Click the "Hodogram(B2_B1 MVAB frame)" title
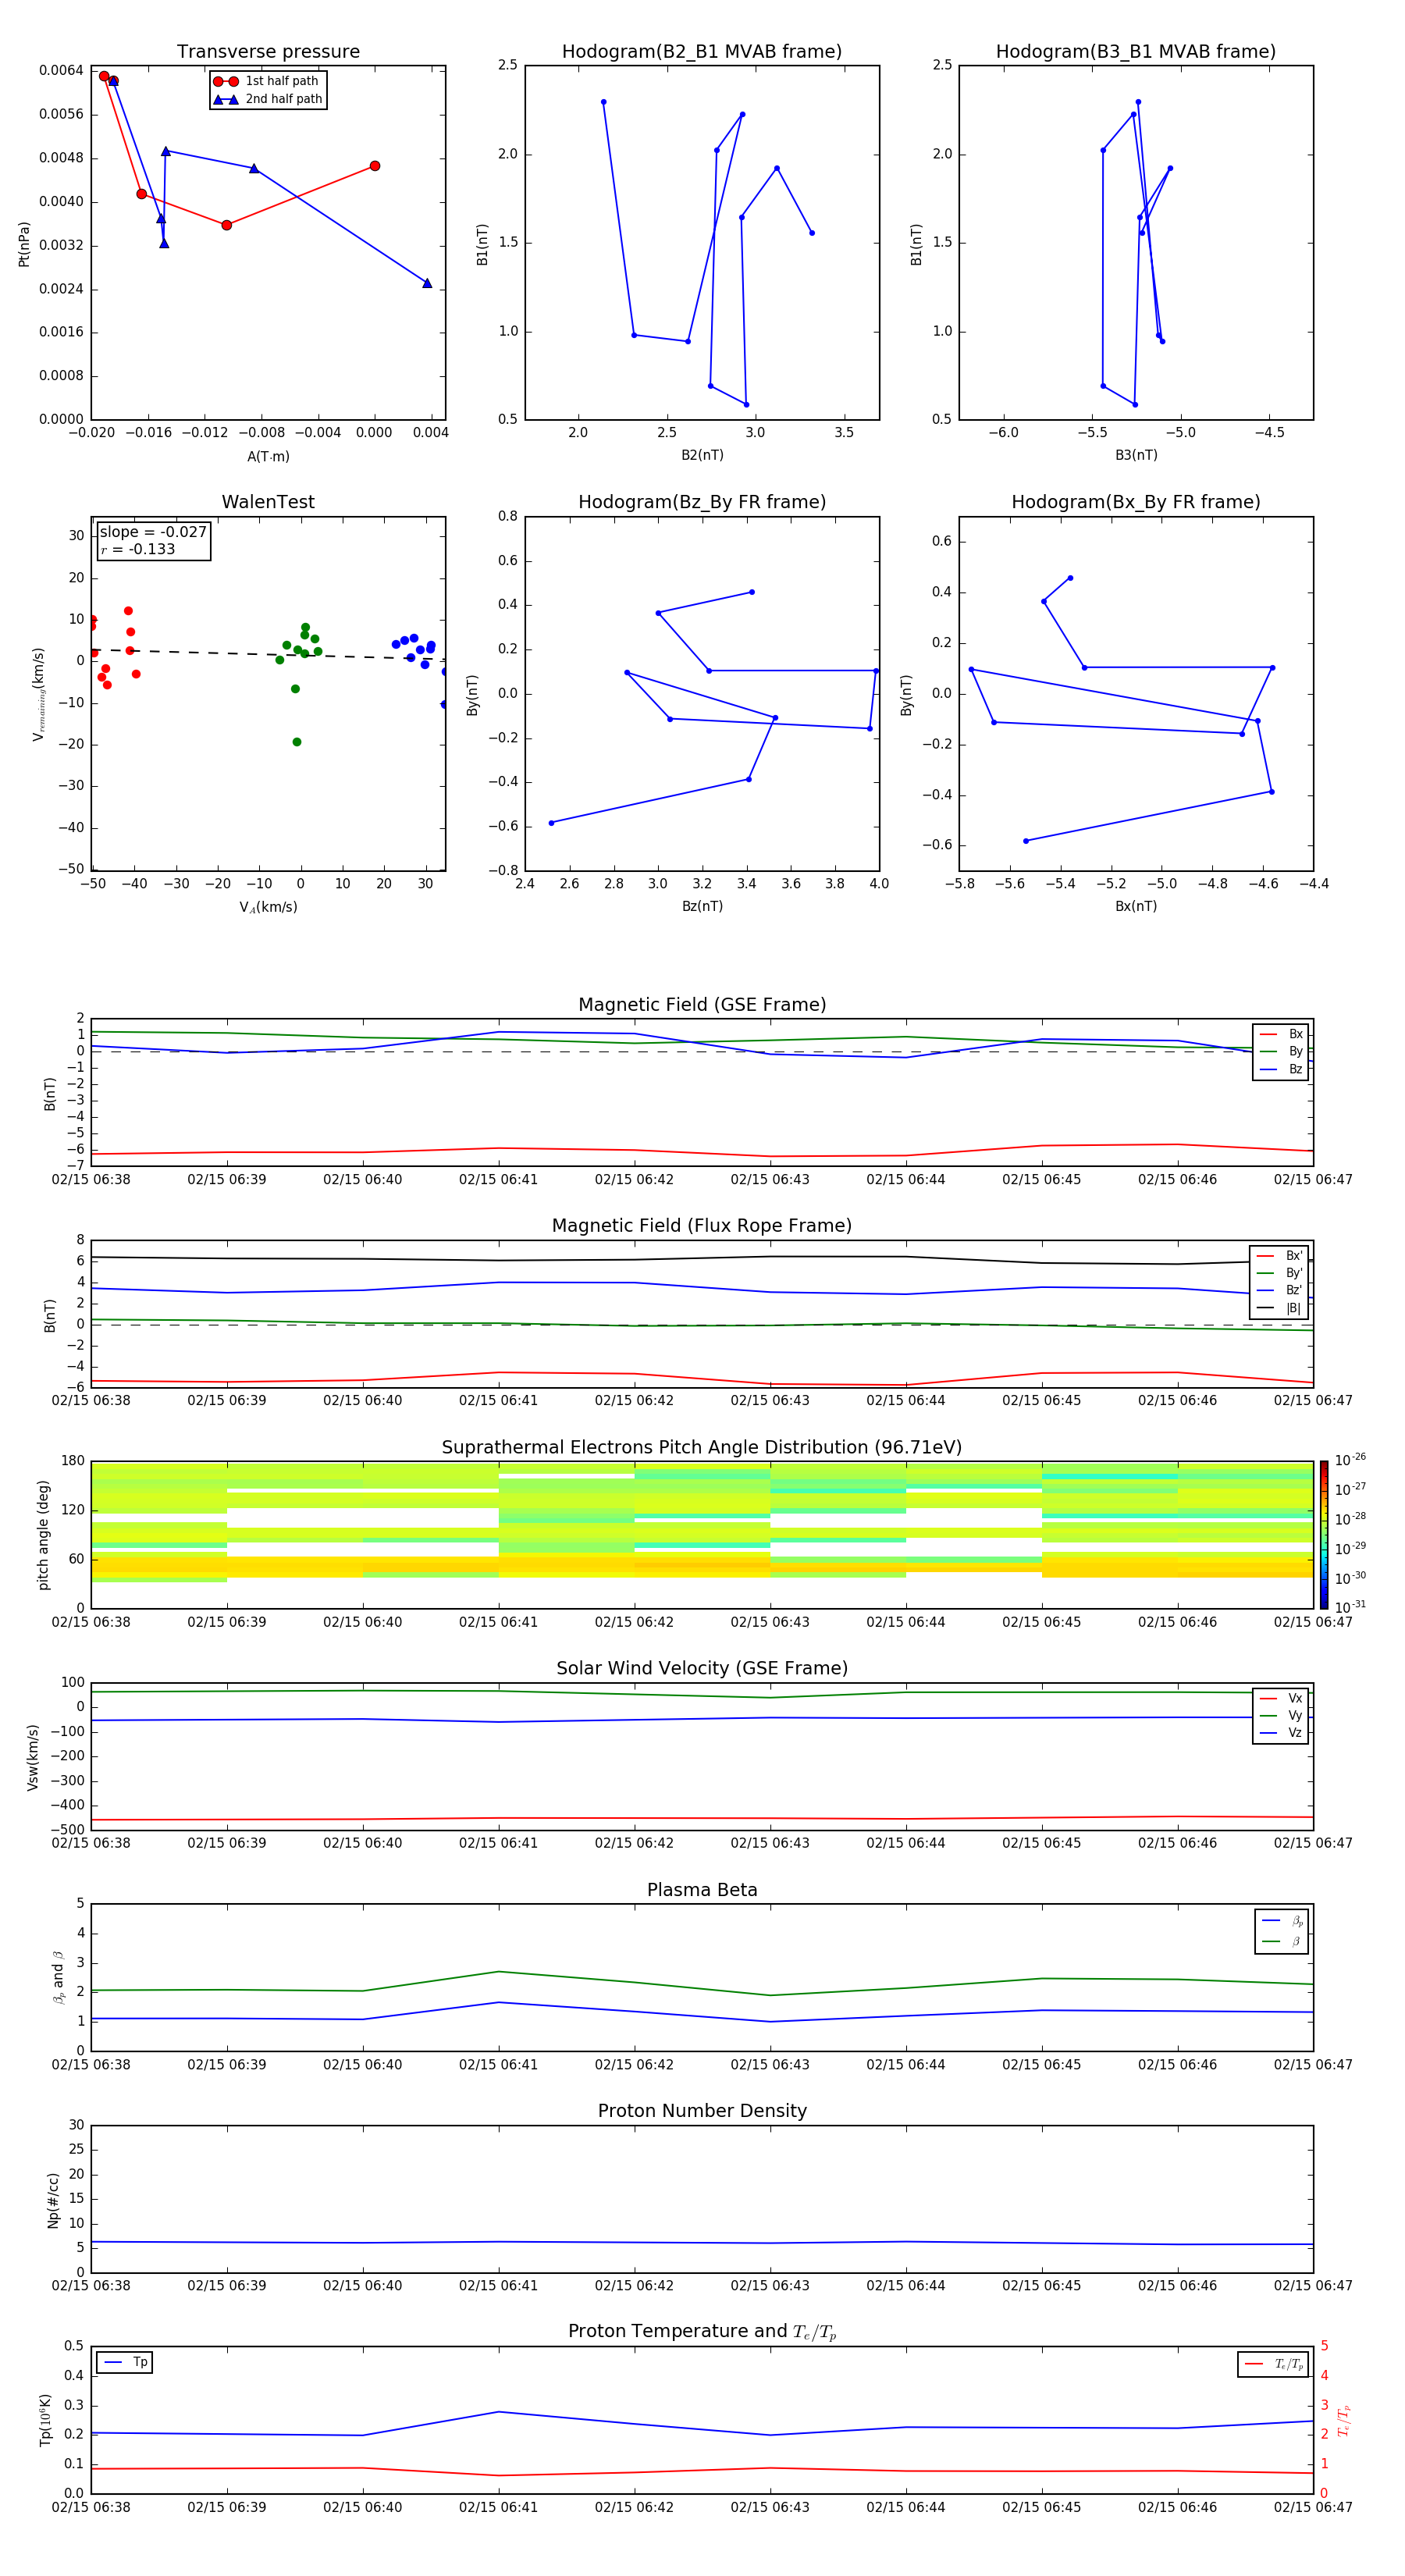Screen dimensions: 1405x2576 coord(702,52)
